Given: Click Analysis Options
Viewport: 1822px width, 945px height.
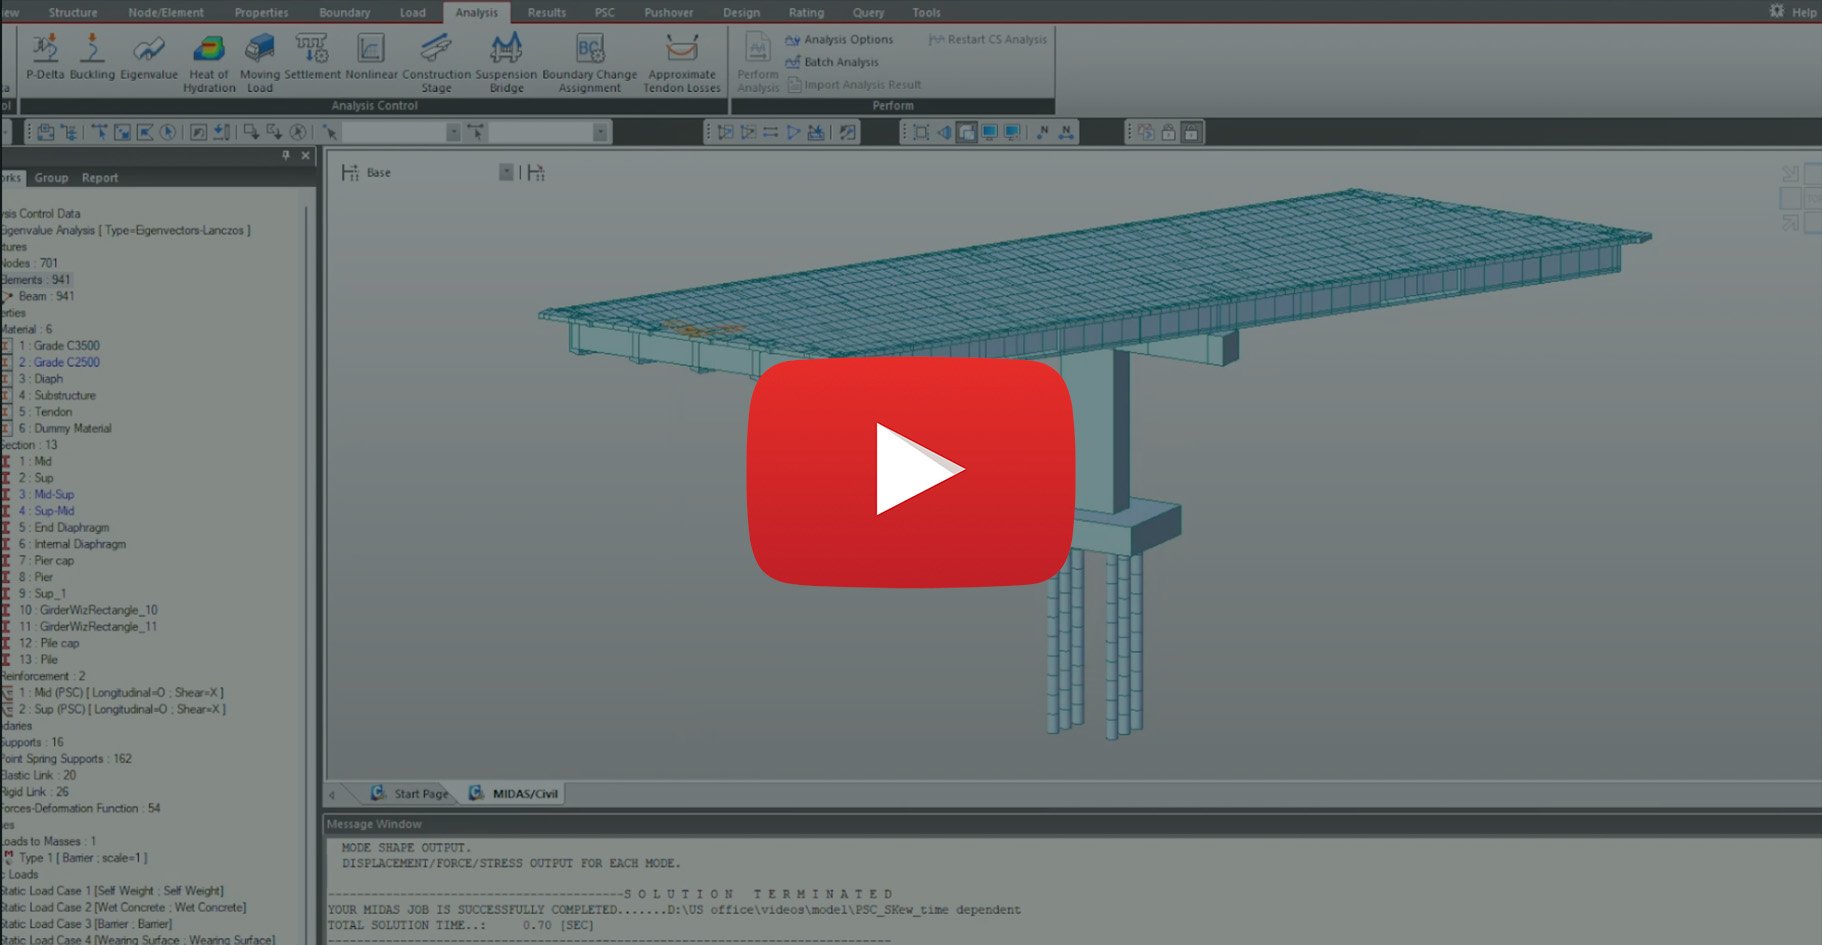Looking at the screenshot, I should pyautogui.click(x=839, y=40).
